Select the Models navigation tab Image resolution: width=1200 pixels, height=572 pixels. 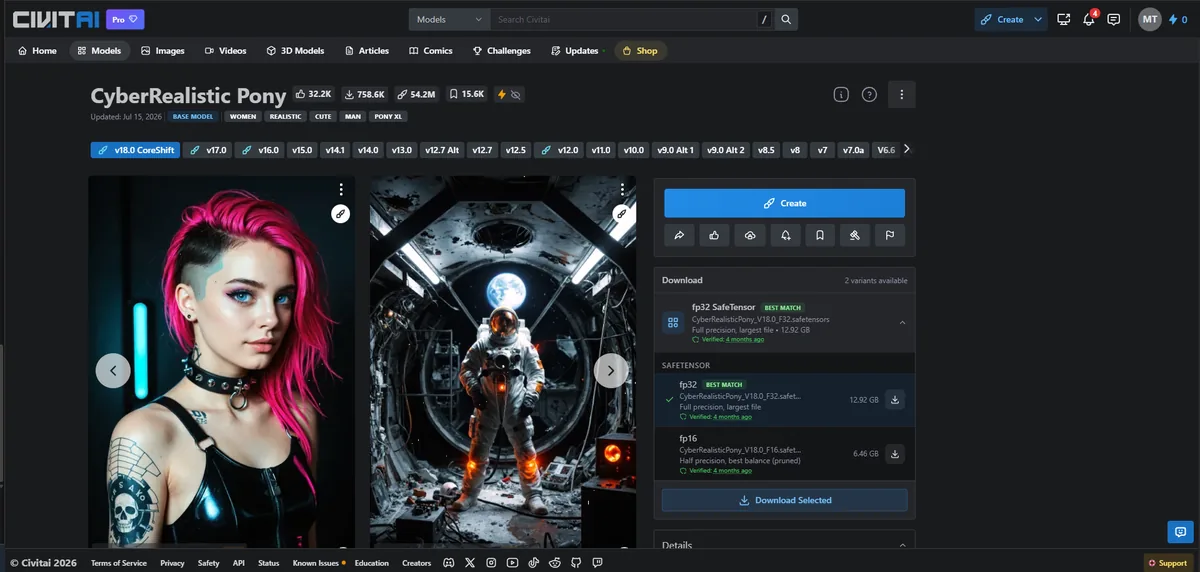coord(99,50)
